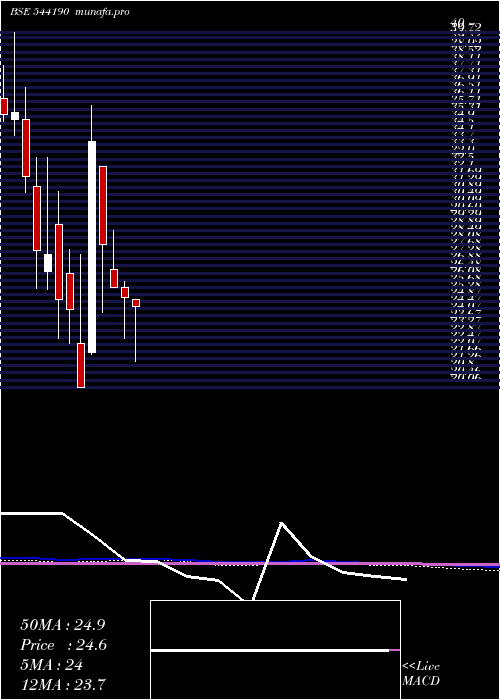Click the lowest red candlestick at chart bottom
The height and width of the screenshot is (700, 500).
point(81,365)
